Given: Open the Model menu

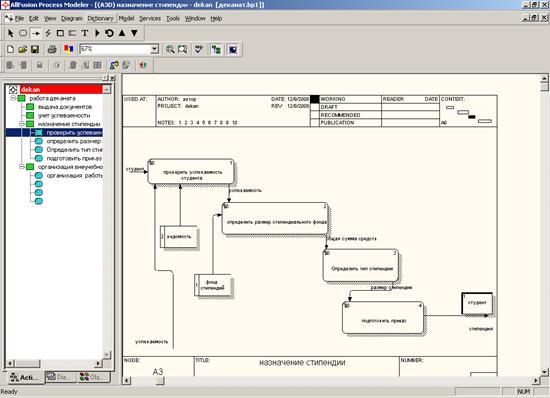Looking at the screenshot, I should pos(126,19).
